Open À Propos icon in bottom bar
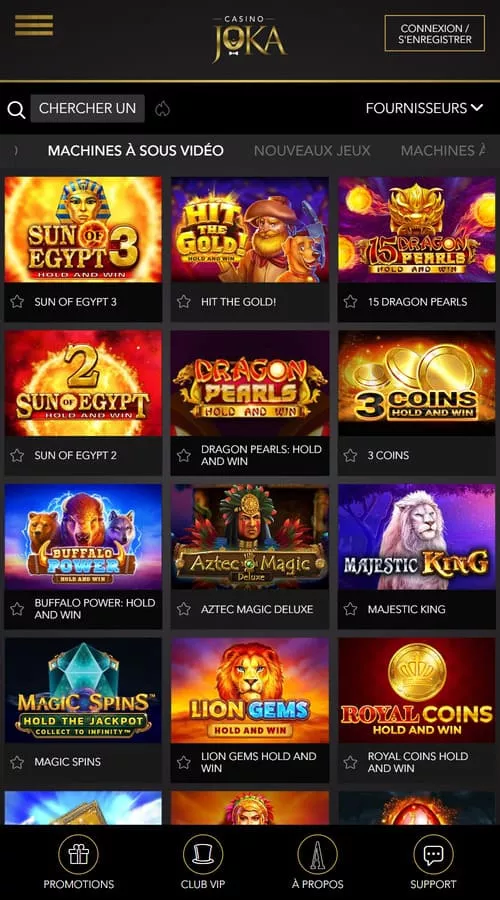The height and width of the screenshot is (900, 500). (x=317, y=854)
